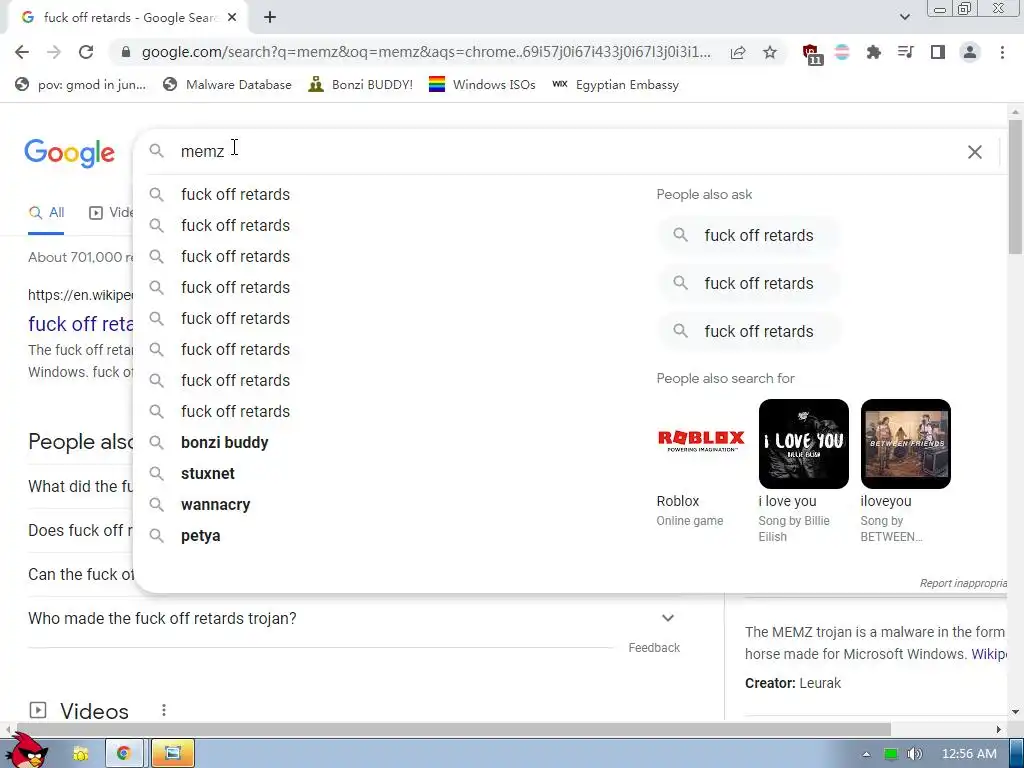This screenshot has width=1024, height=768.
Task: Open Chrome three-dot menu
Action: pos(1002,52)
